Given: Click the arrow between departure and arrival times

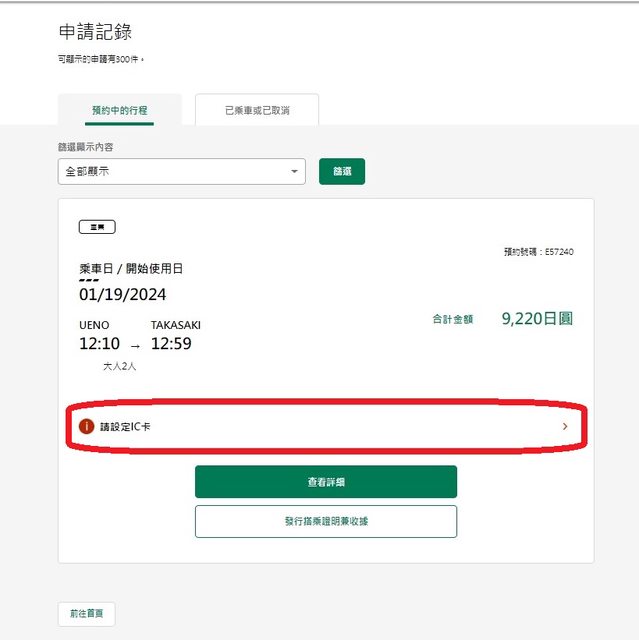Looking at the screenshot, I should tap(135, 346).
